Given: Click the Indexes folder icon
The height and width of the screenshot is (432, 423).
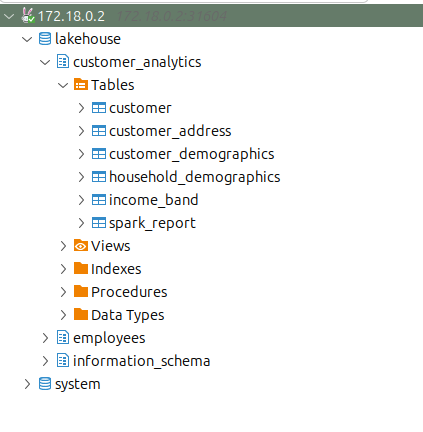Looking at the screenshot, I should (81, 268).
